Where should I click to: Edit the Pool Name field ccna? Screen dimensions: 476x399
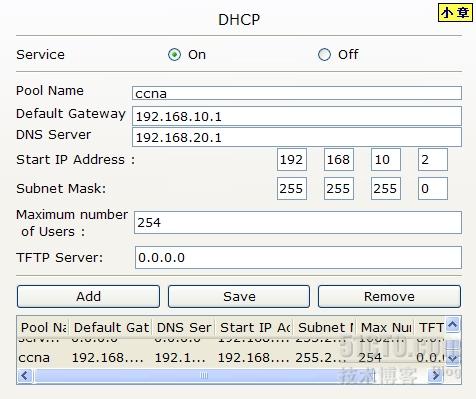tap(297, 93)
